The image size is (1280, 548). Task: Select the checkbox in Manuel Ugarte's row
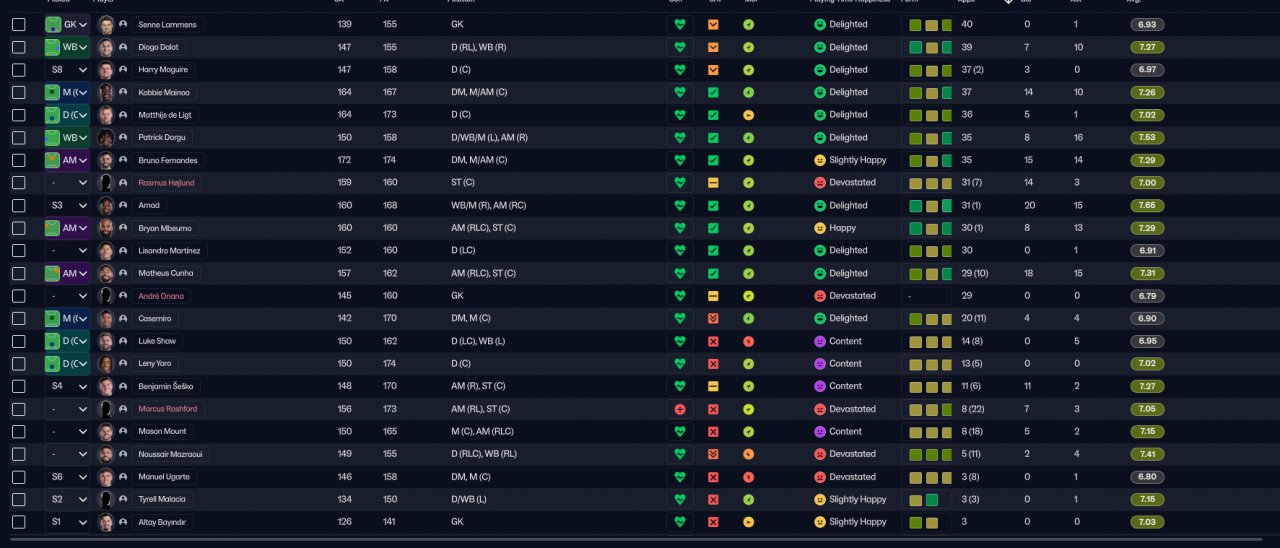(x=19, y=477)
